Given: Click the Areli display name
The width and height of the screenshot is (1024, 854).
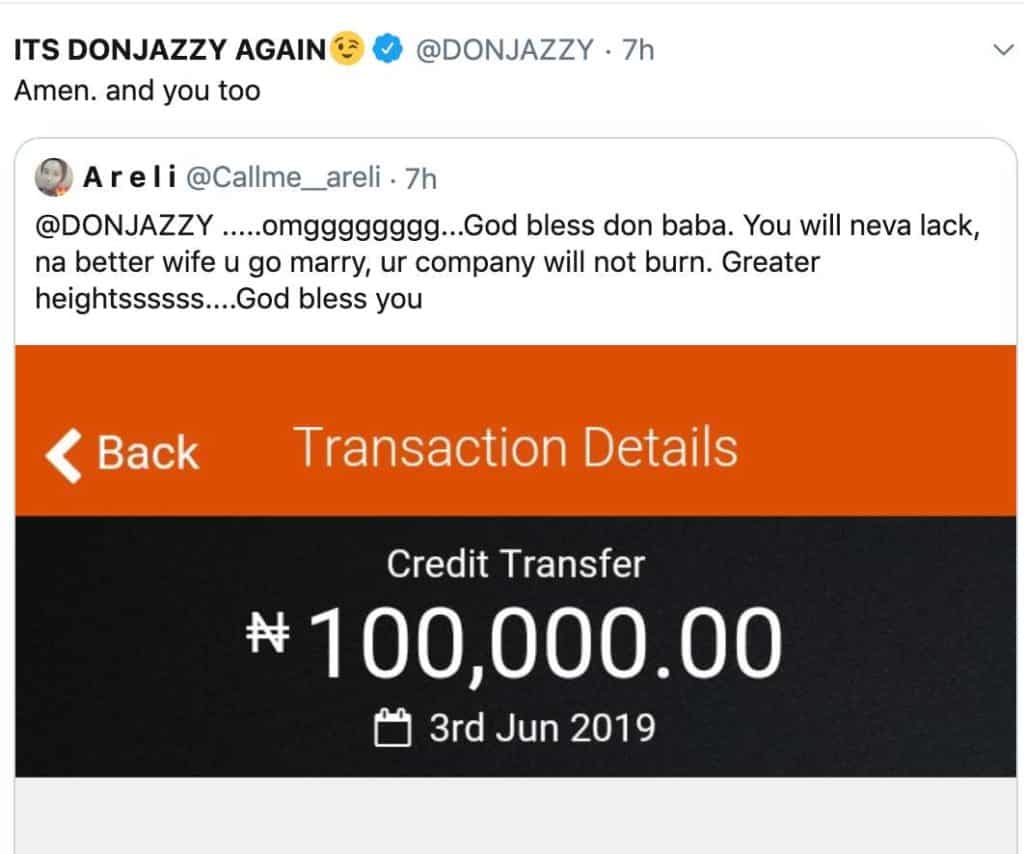Looking at the screenshot, I should click(x=129, y=178).
